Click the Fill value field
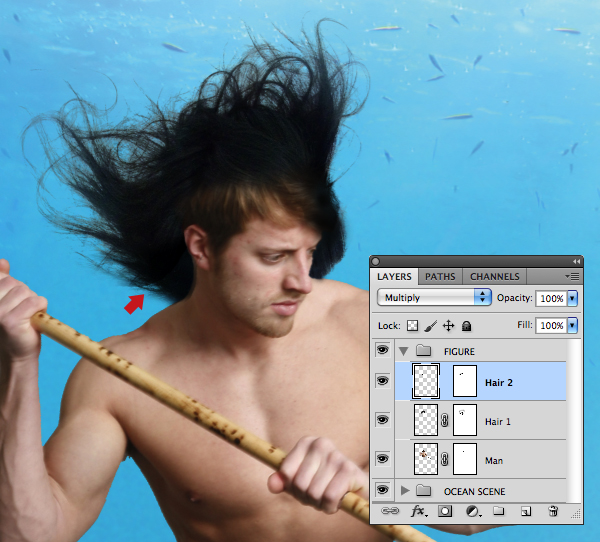600x542 pixels. pos(551,325)
